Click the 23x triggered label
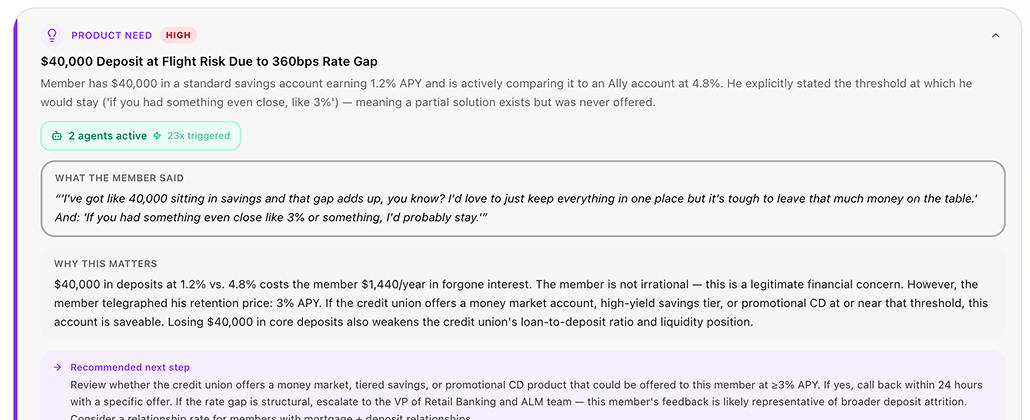 198,136
